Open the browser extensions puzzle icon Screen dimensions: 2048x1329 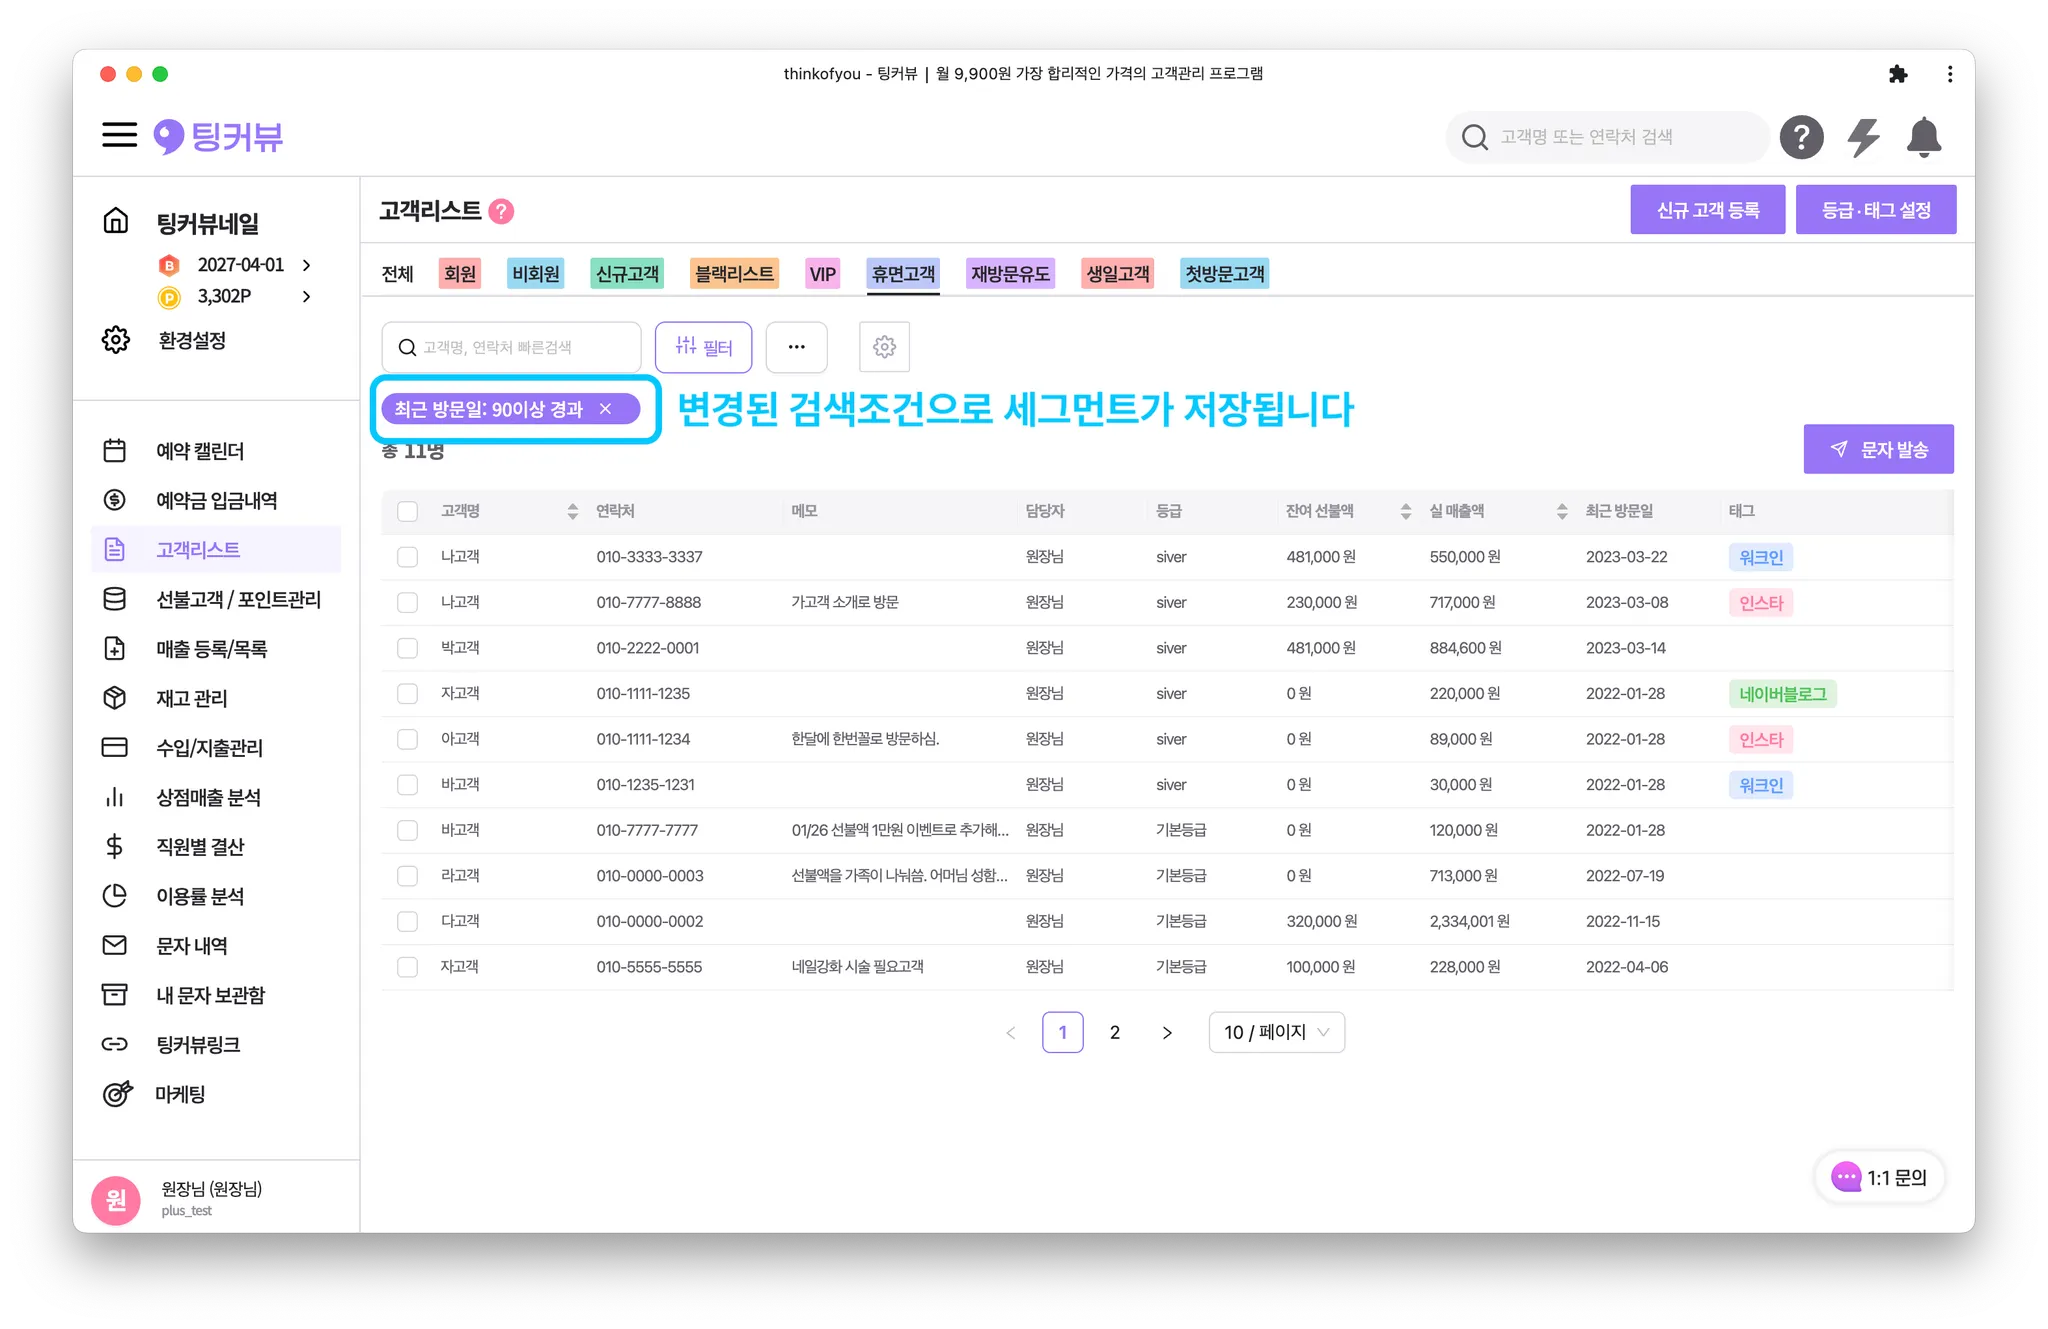1897,74
